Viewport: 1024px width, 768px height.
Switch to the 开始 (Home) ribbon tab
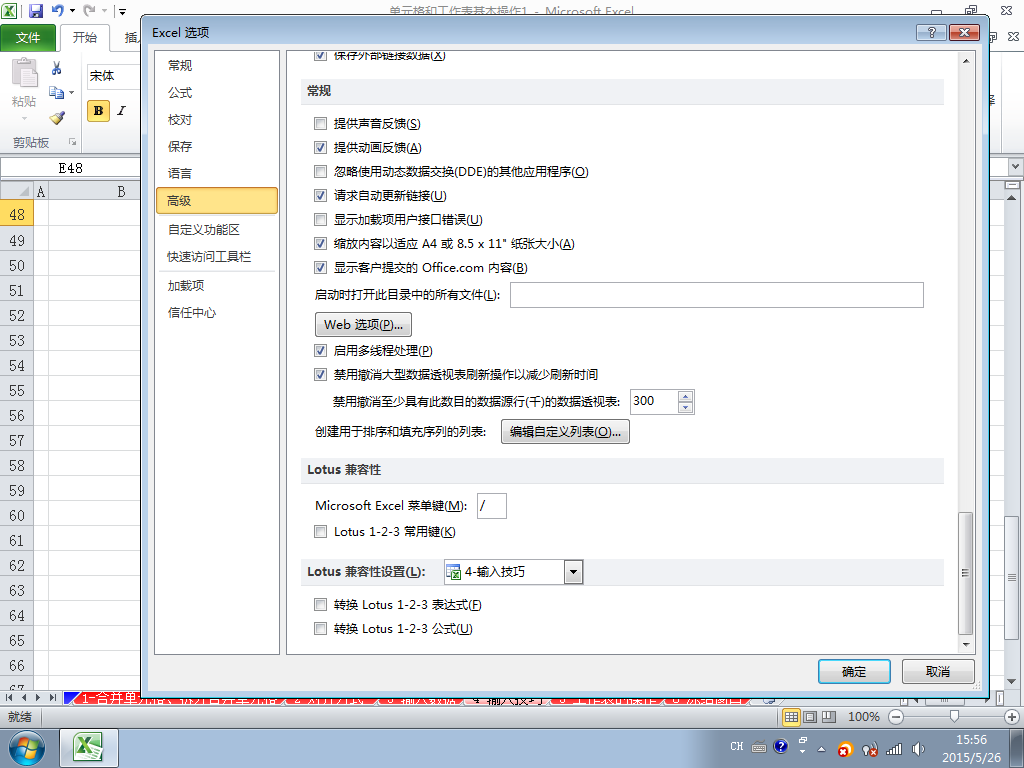point(85,38)
